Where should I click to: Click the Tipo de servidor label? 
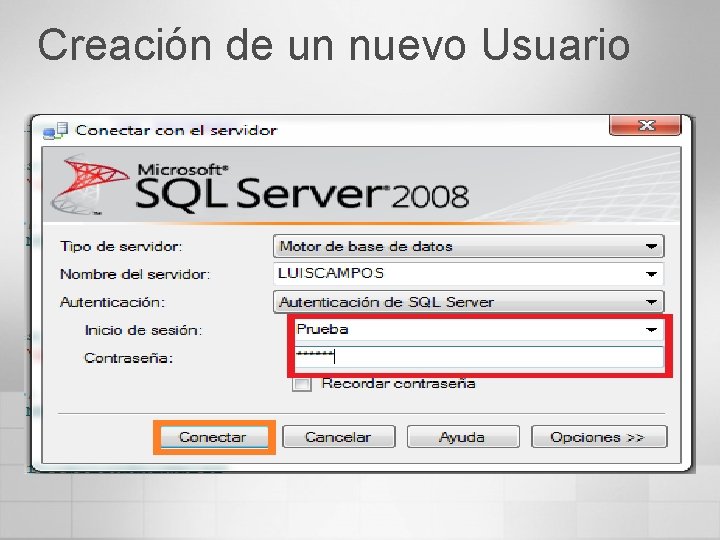(x=121, y=247)
